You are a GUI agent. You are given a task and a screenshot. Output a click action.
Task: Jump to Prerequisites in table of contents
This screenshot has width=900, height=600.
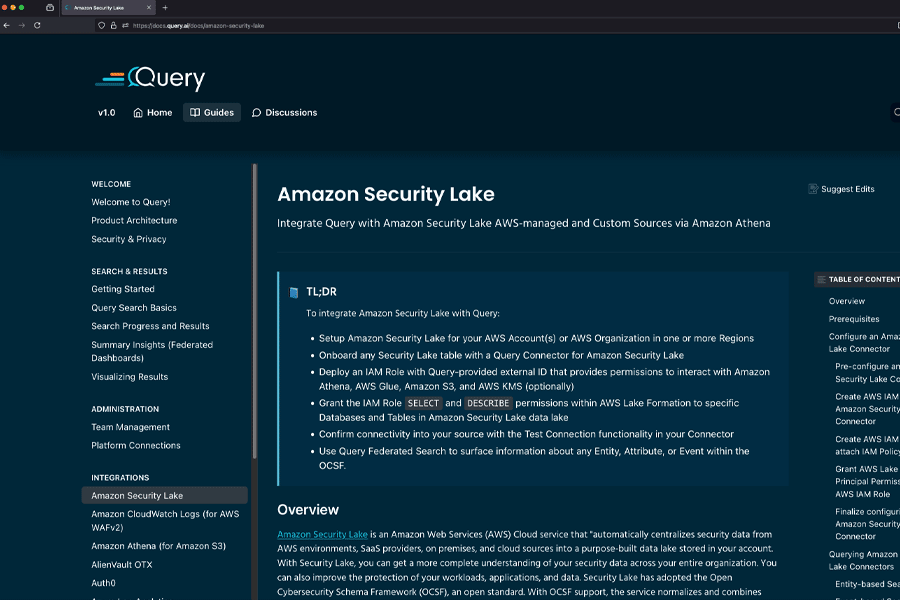853,319
